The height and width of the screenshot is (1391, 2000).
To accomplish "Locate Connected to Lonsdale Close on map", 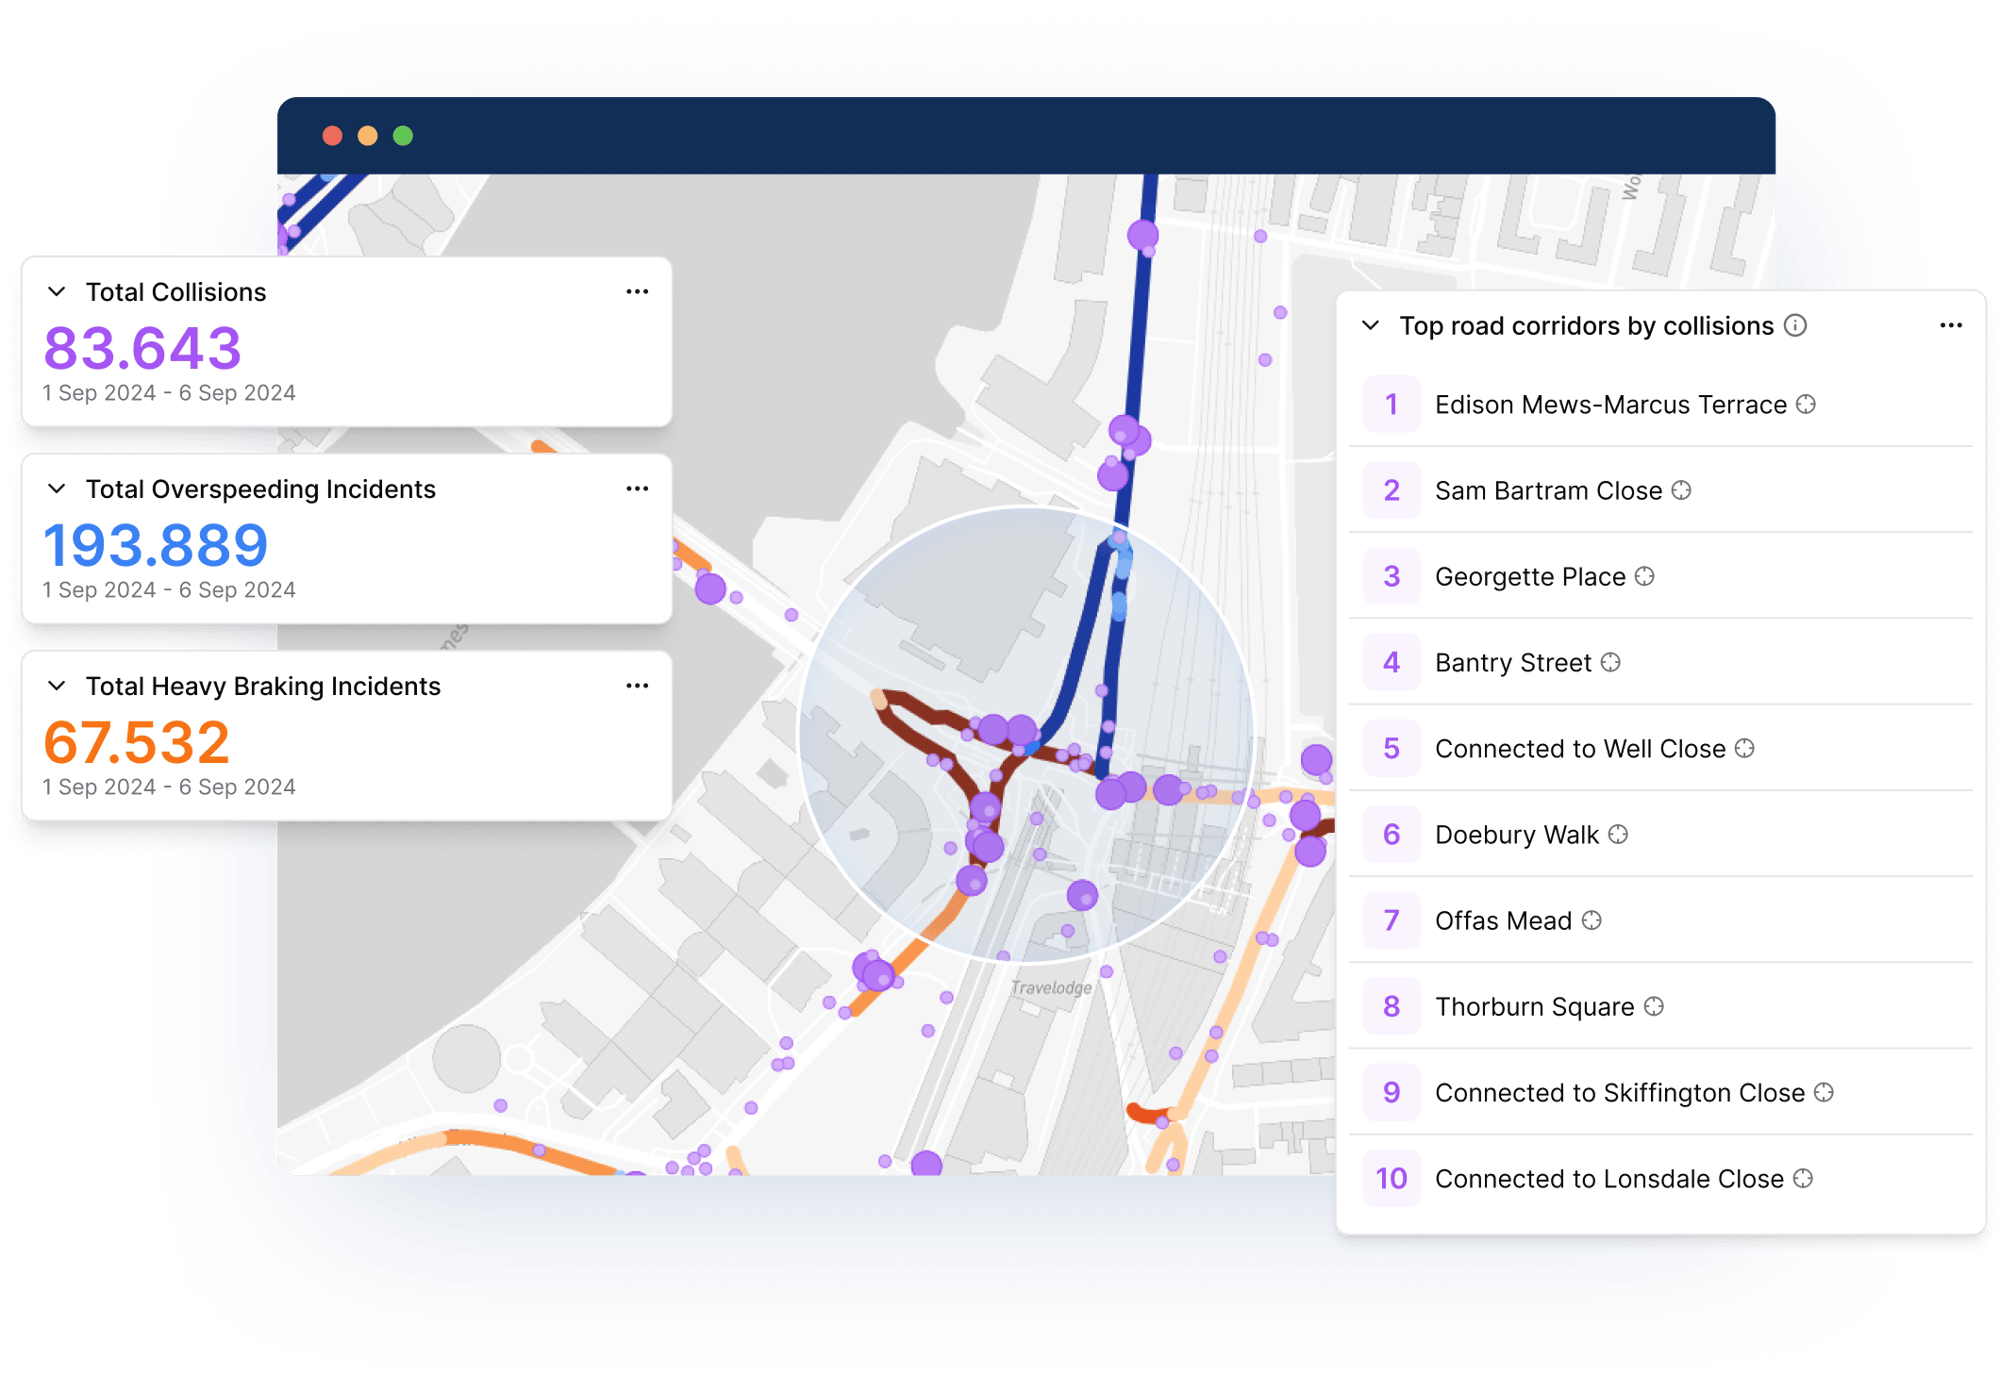I will click(1803, 1179).
